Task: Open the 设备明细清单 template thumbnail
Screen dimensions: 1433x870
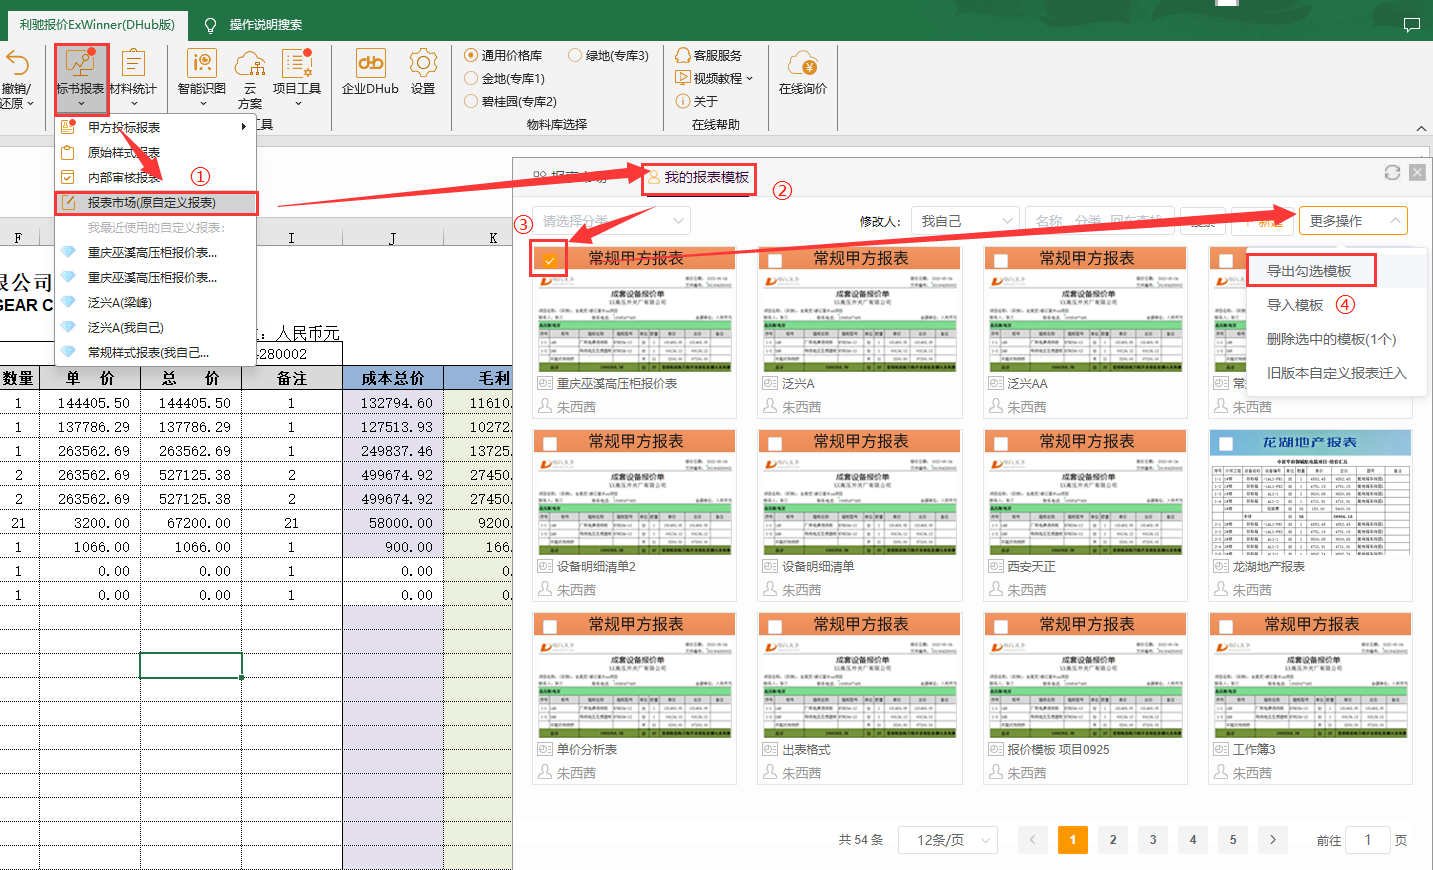Action: click(x=861, y=492)
